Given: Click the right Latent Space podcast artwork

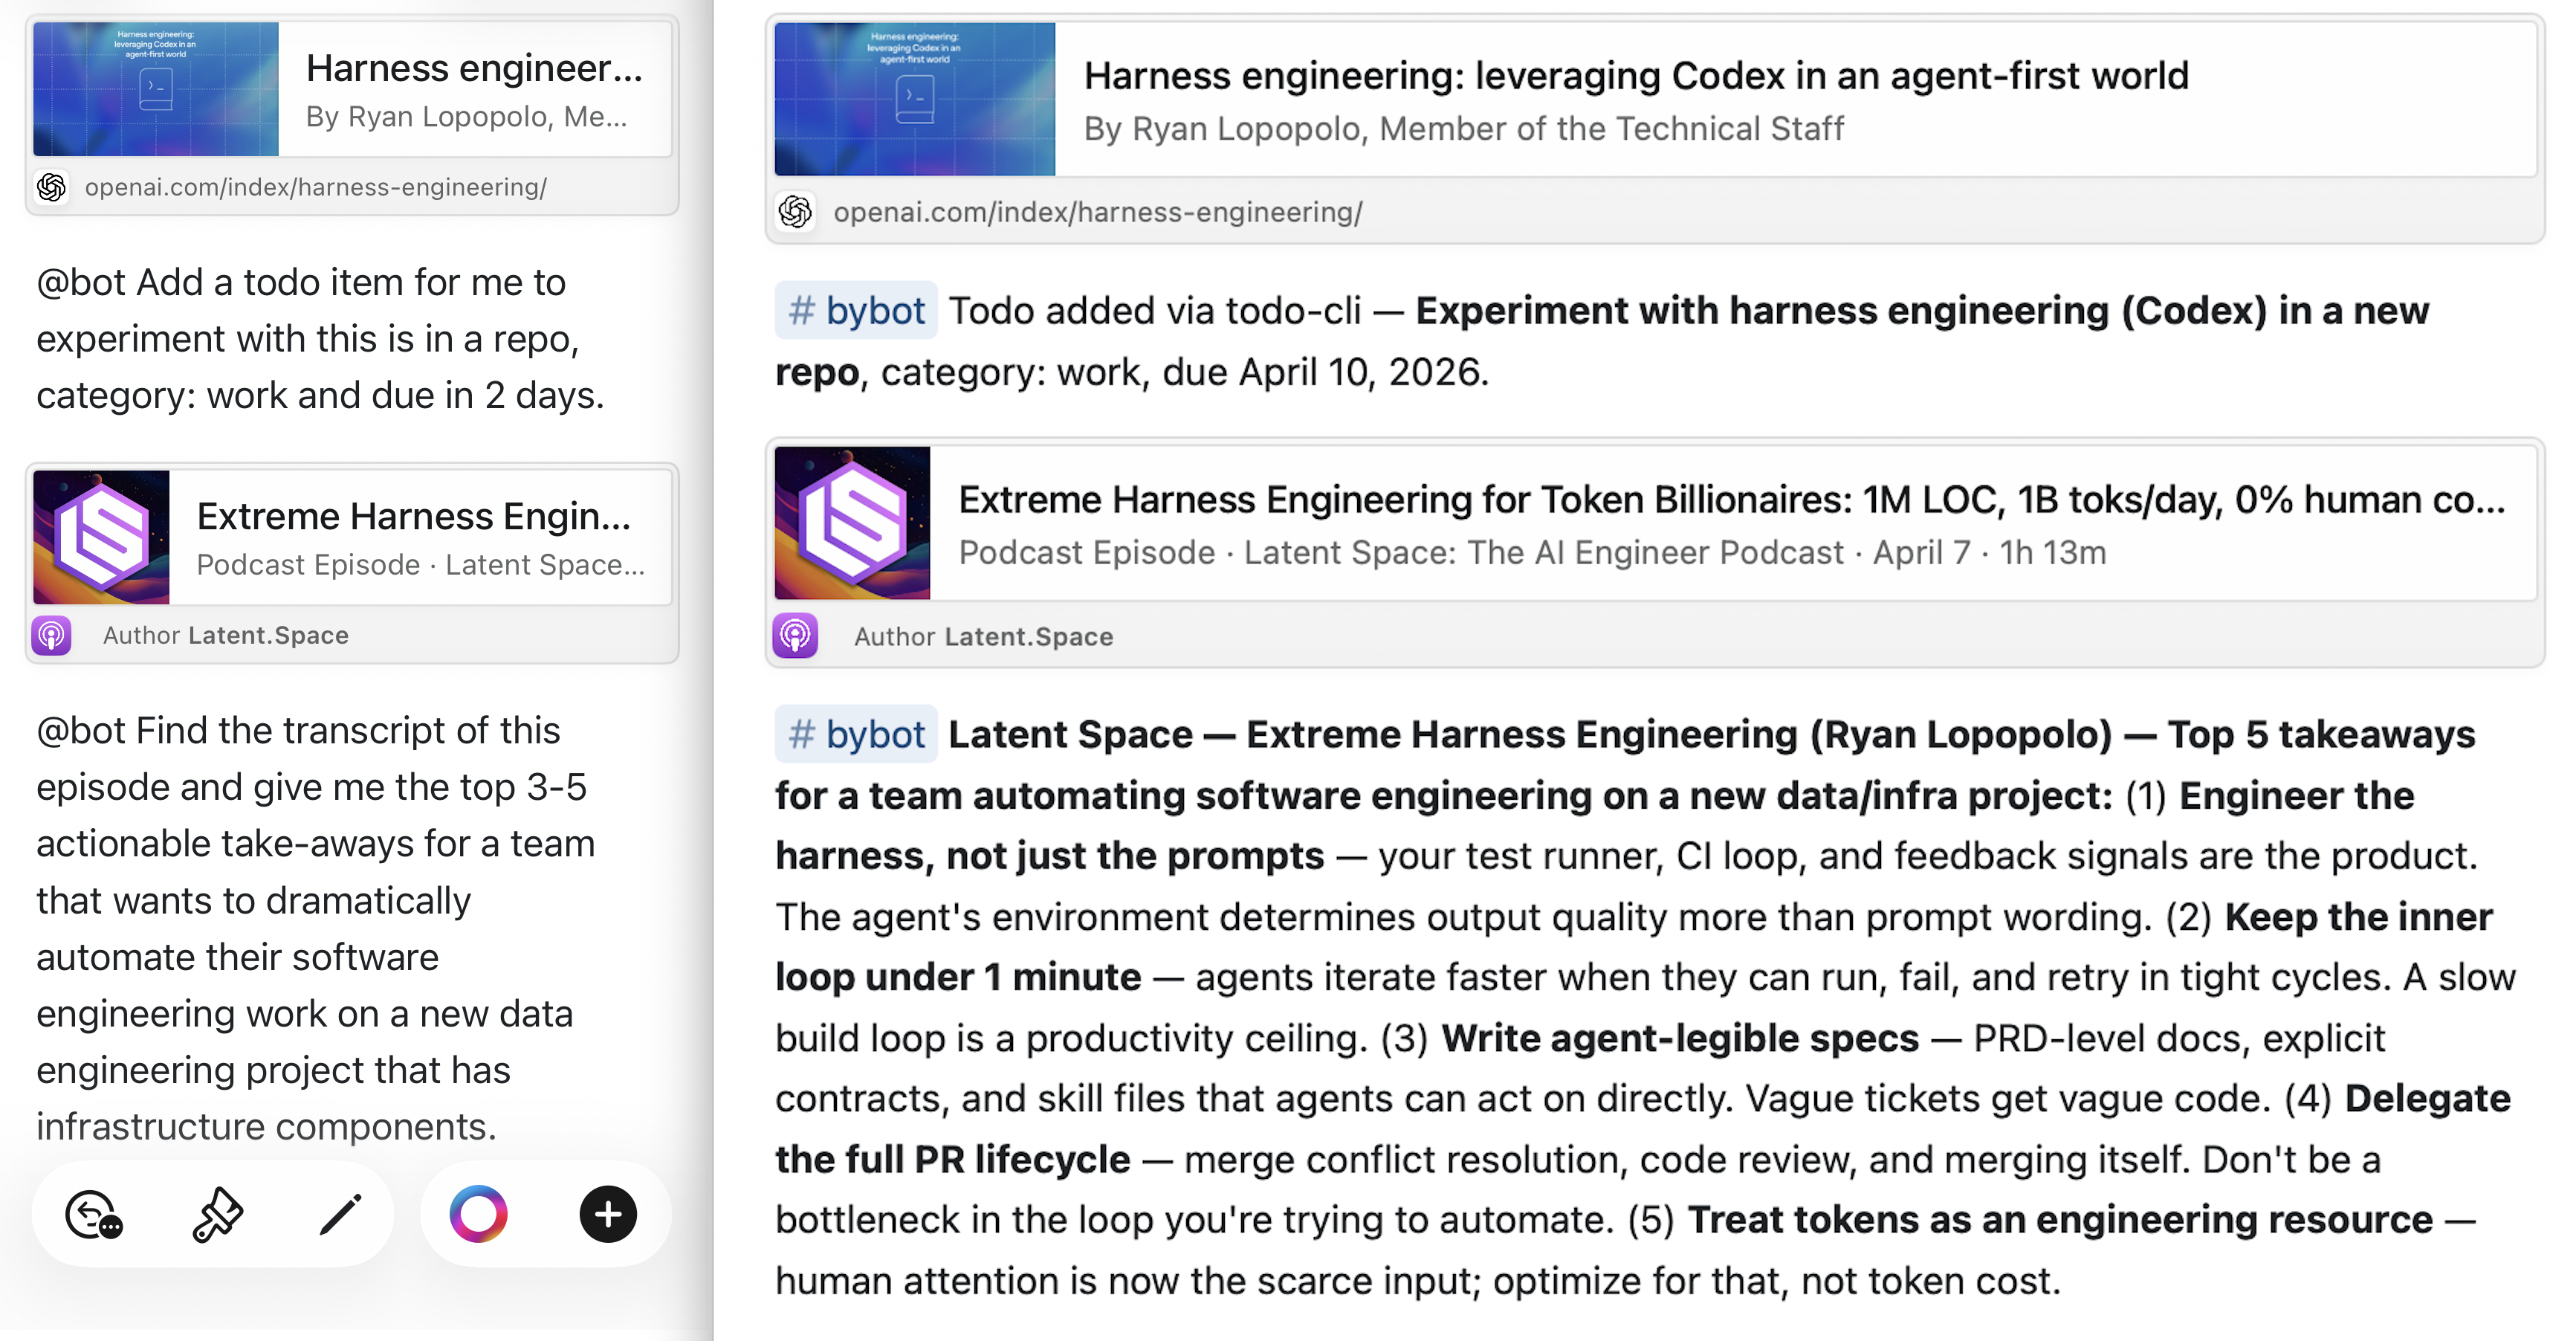Looking at the screenshot, I should pyautogui.click(x=852, y=523).
